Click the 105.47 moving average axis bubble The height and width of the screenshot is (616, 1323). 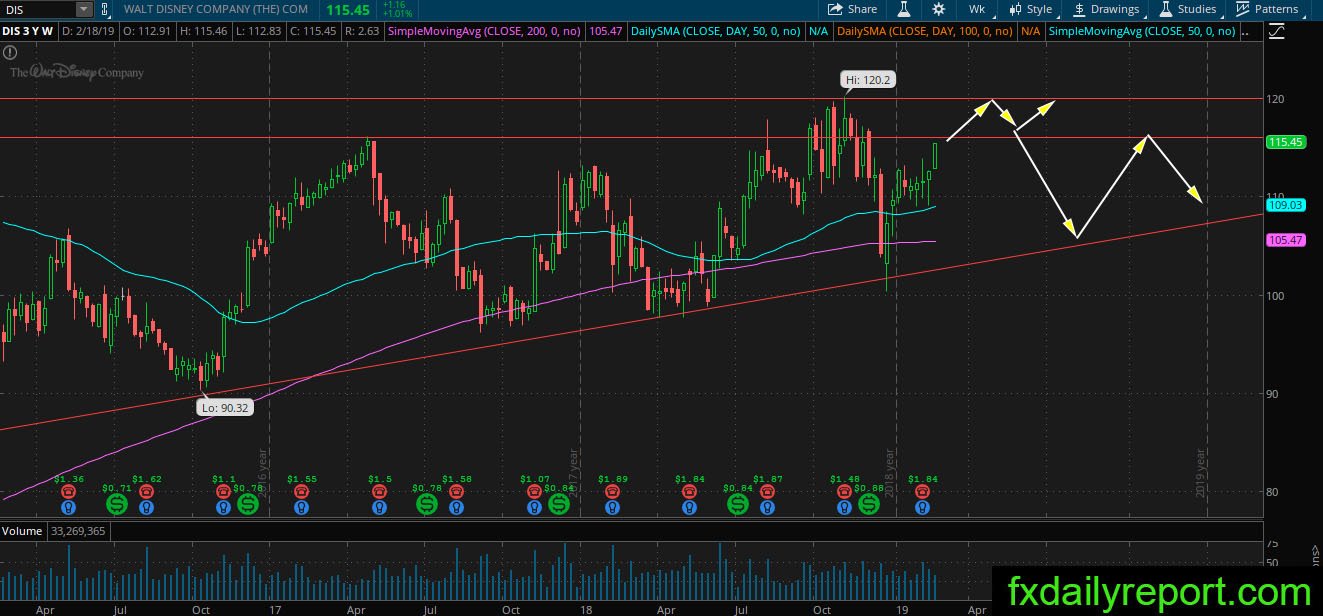[x=1286, y=240]
